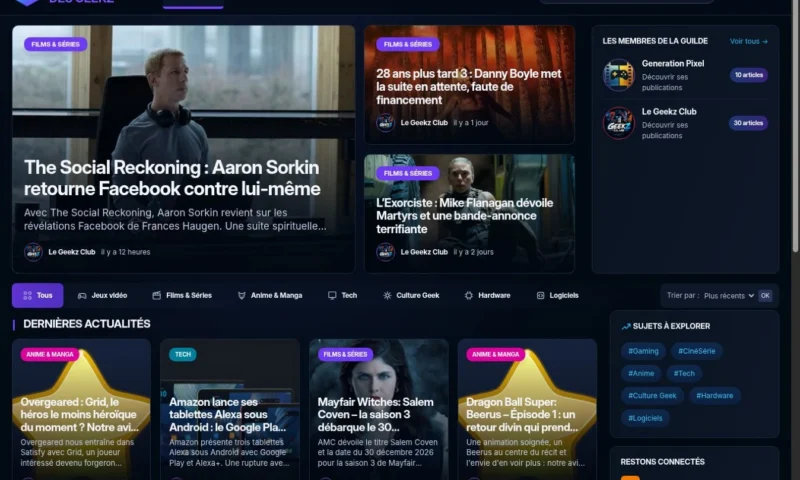This screenshot has width=800, height=480.
Task: Select the Tech category tab
Action: [342, 295]
